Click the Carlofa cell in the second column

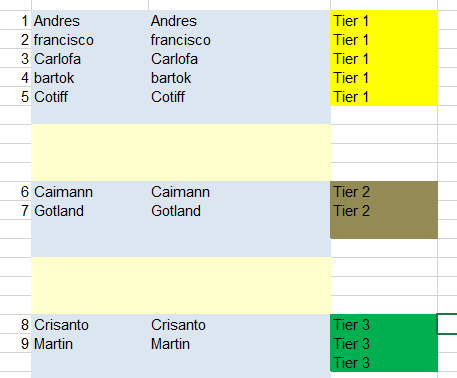[239, 59]
